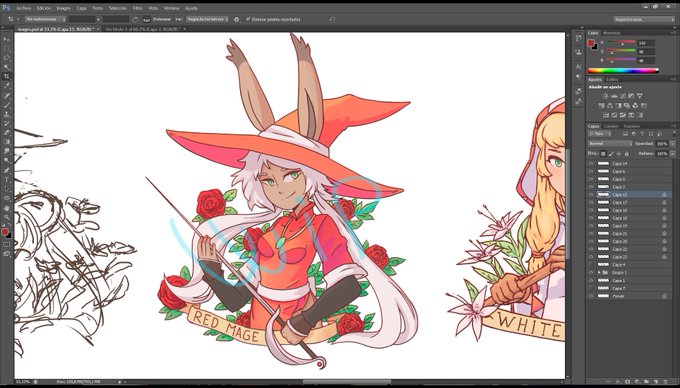The image size is (680, 388).
Task: Click the R value input field
Action: [646, 43]
